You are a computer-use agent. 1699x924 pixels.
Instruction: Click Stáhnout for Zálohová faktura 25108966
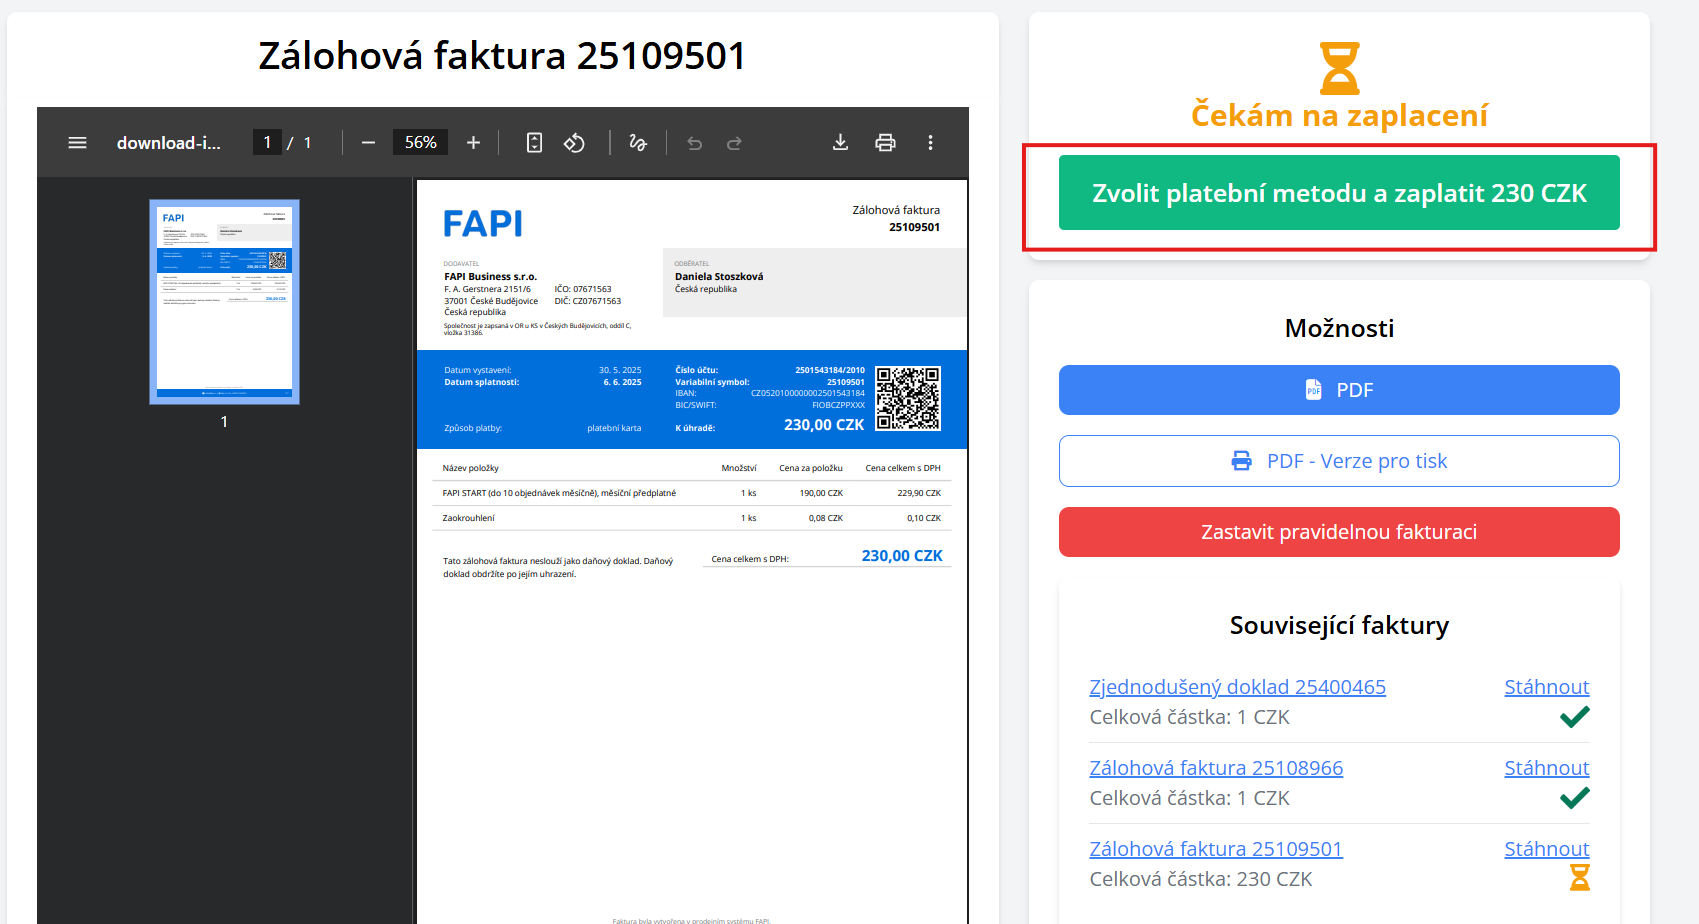1547,768
